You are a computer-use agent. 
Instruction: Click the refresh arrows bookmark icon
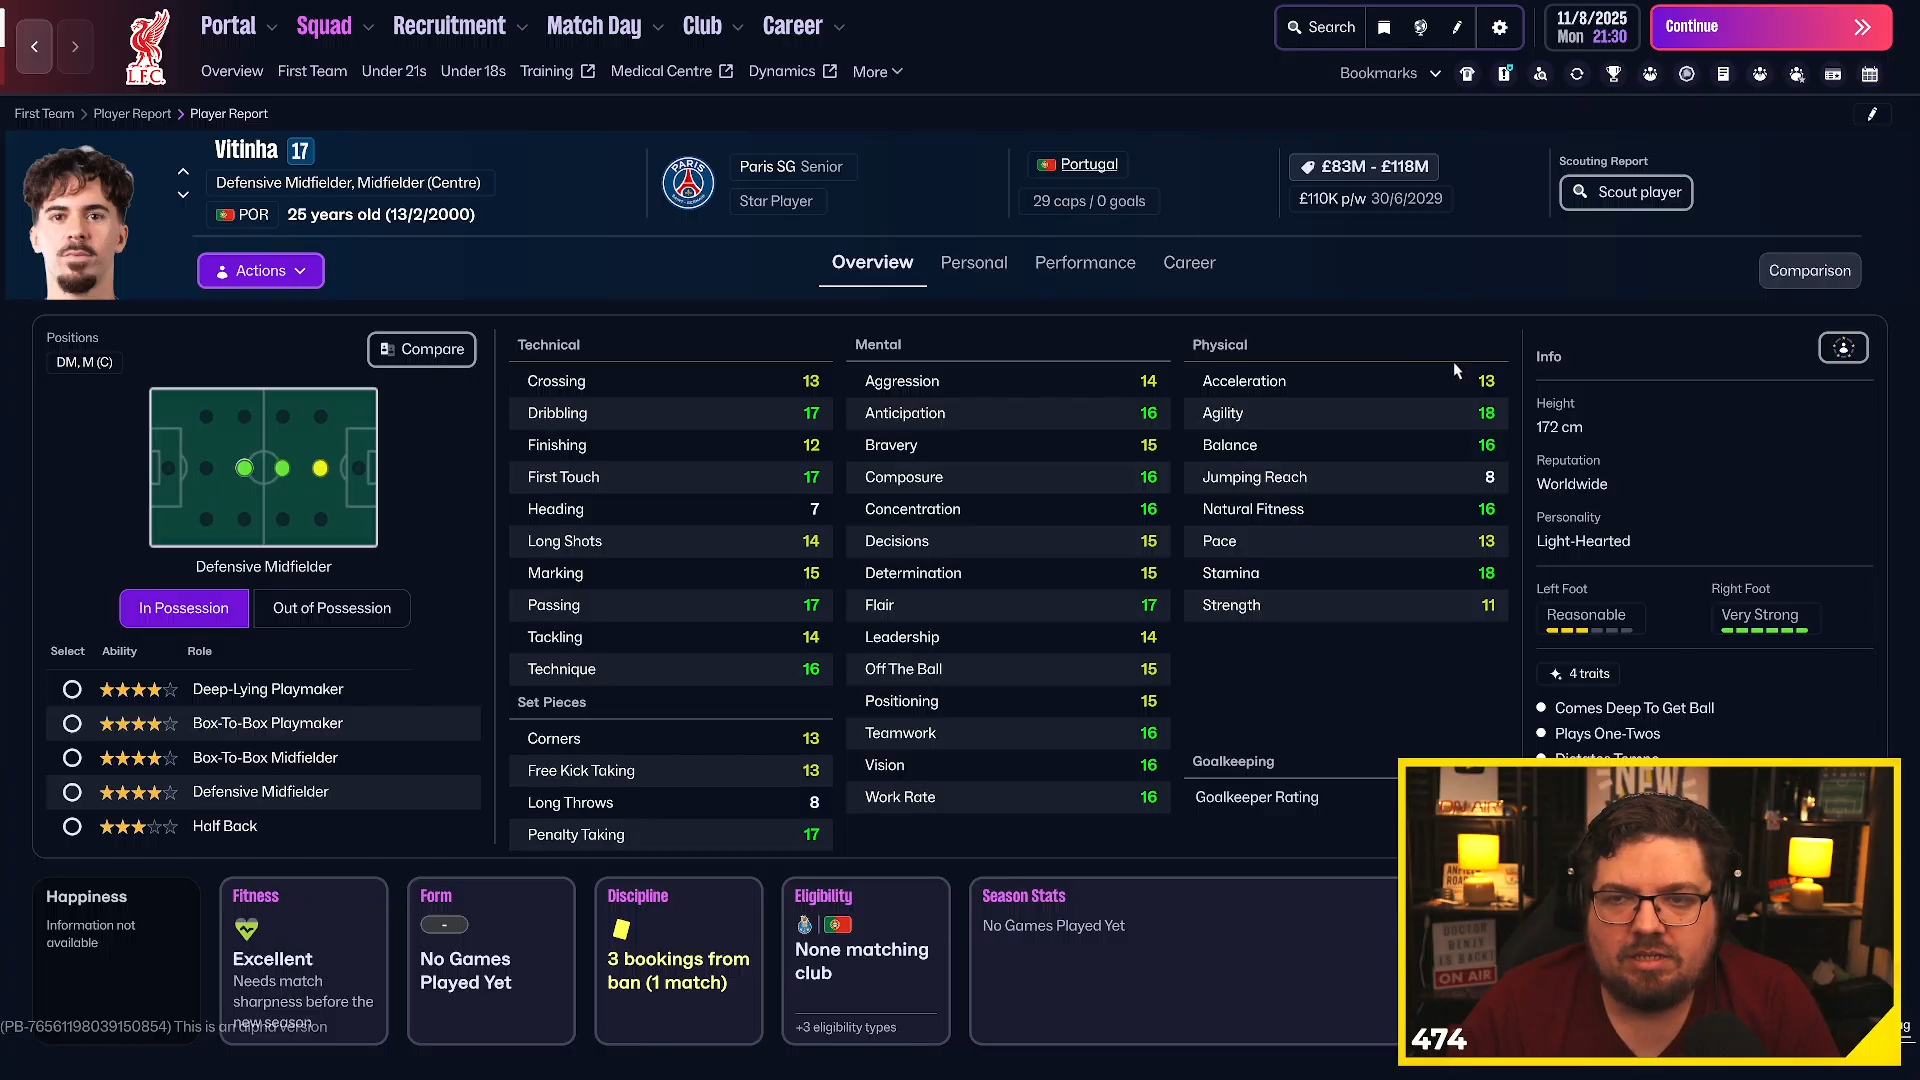pos(1576,73)
